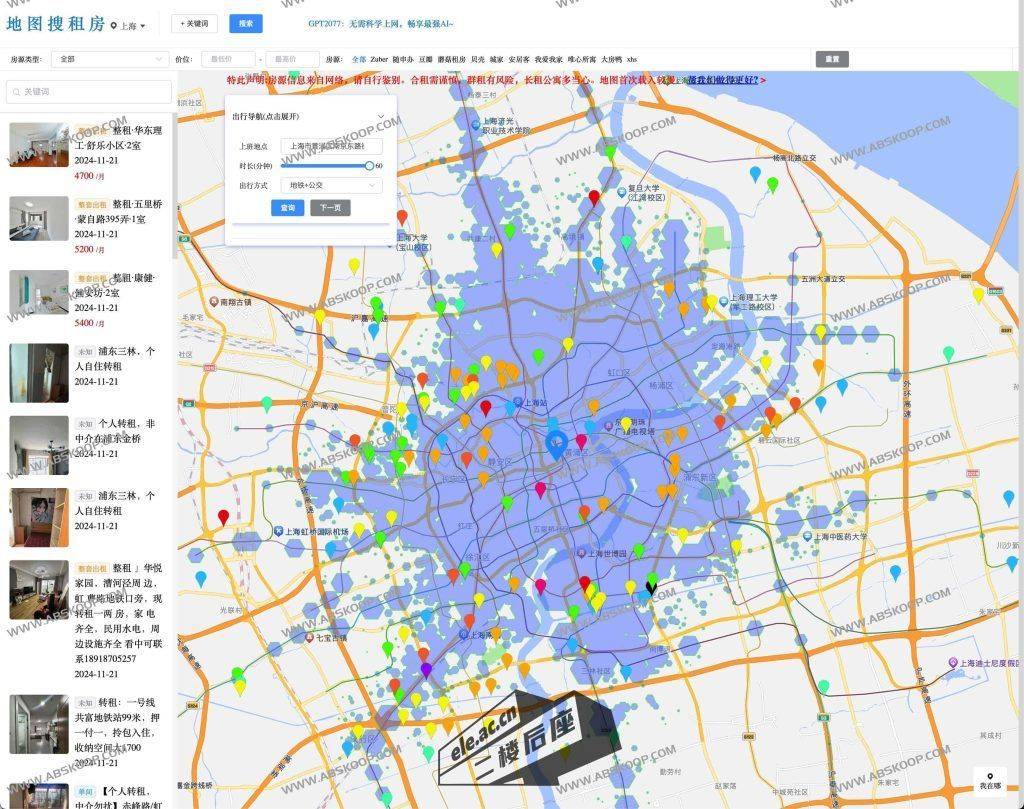
Task: Expand the 出行方式 地铁+公交 dropdown
Action: click(x=330, y=185)
